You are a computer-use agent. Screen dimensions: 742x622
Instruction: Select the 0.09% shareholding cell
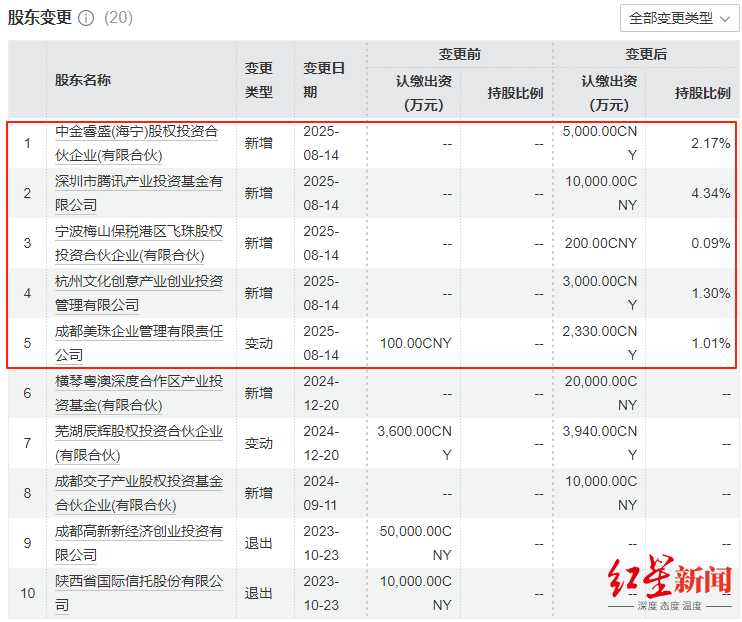(710, 243)
